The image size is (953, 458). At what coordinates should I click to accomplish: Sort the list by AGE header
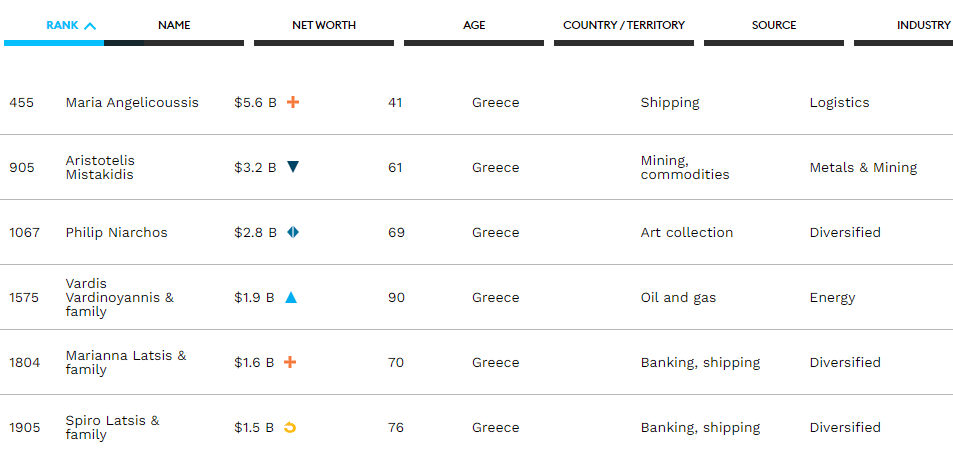474,26
